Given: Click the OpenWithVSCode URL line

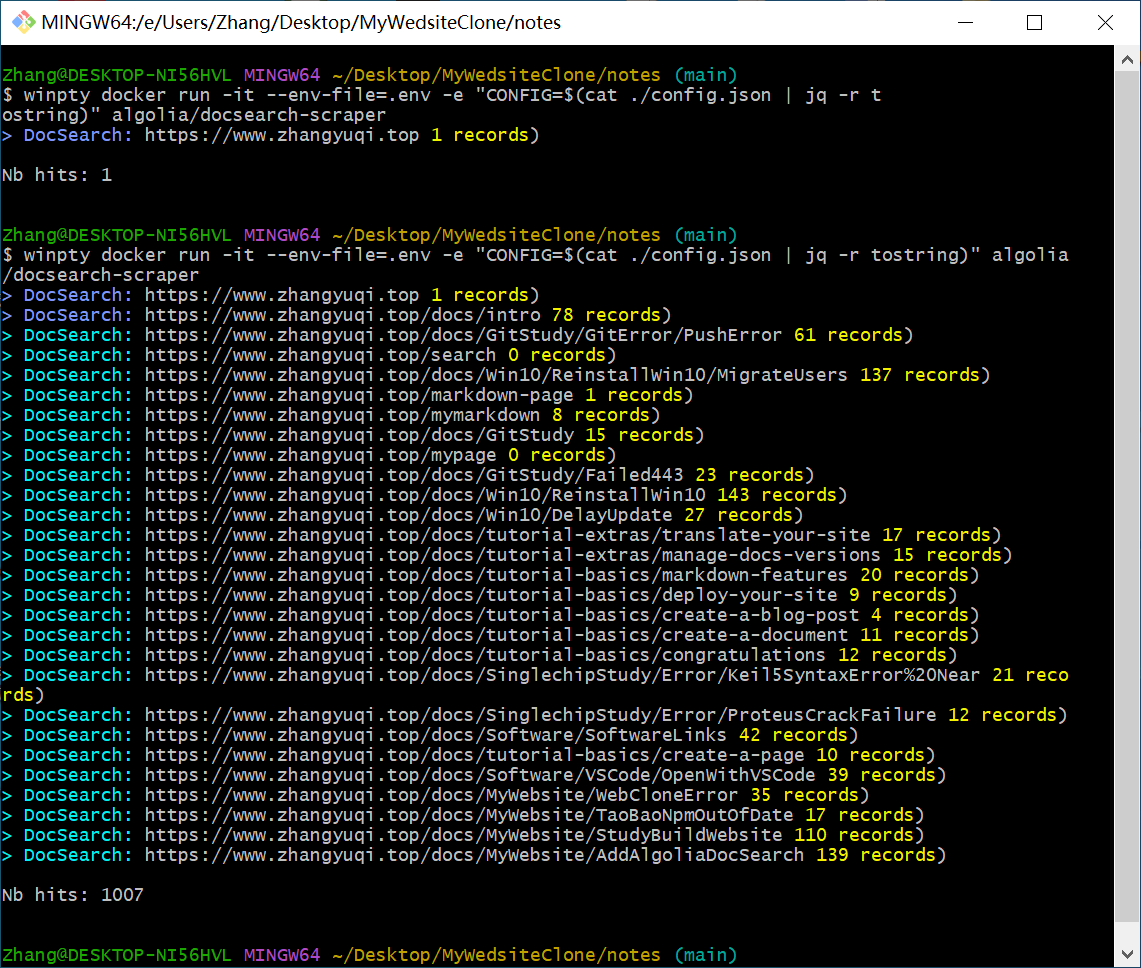Looking at the screenshot, I should [x=480, y=776].
